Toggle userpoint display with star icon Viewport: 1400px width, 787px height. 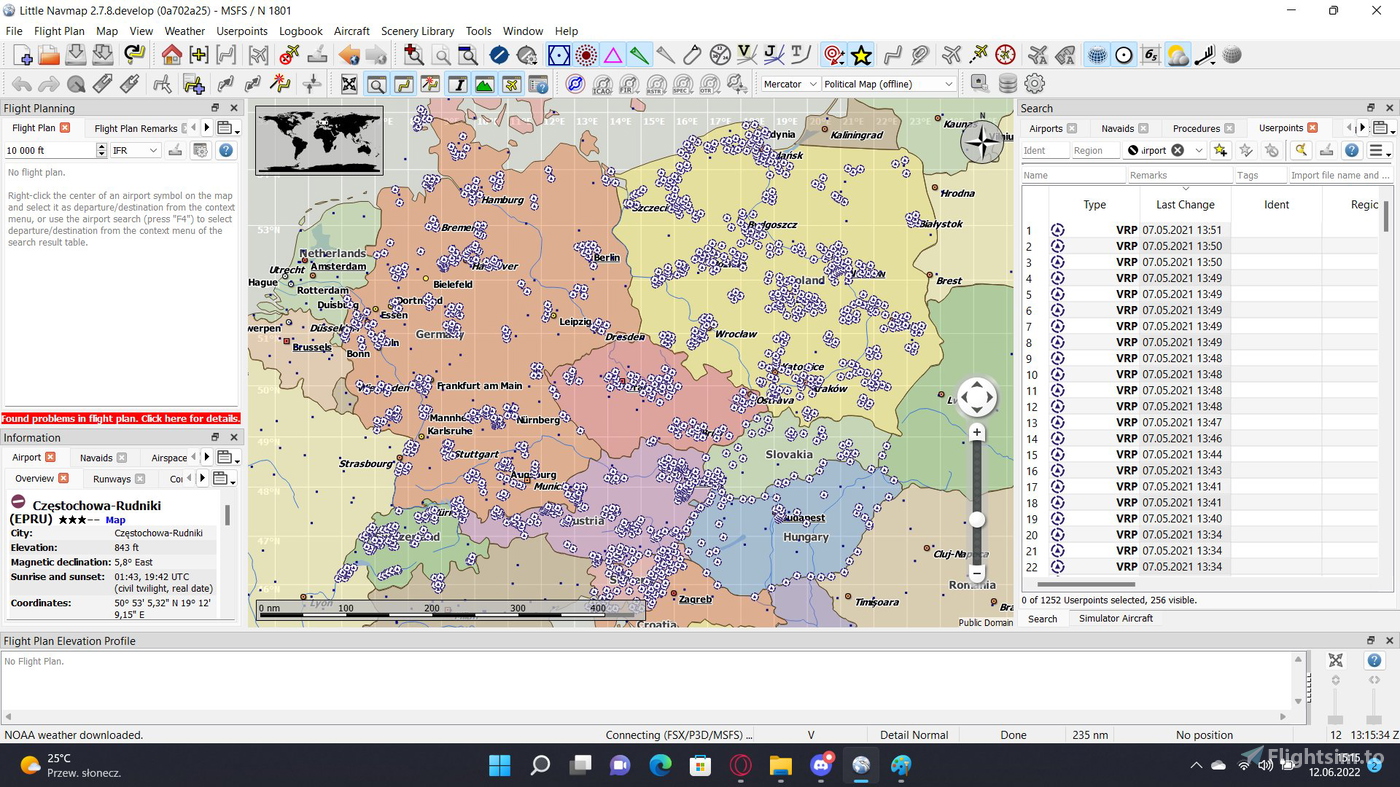click(x=861, y=55)
